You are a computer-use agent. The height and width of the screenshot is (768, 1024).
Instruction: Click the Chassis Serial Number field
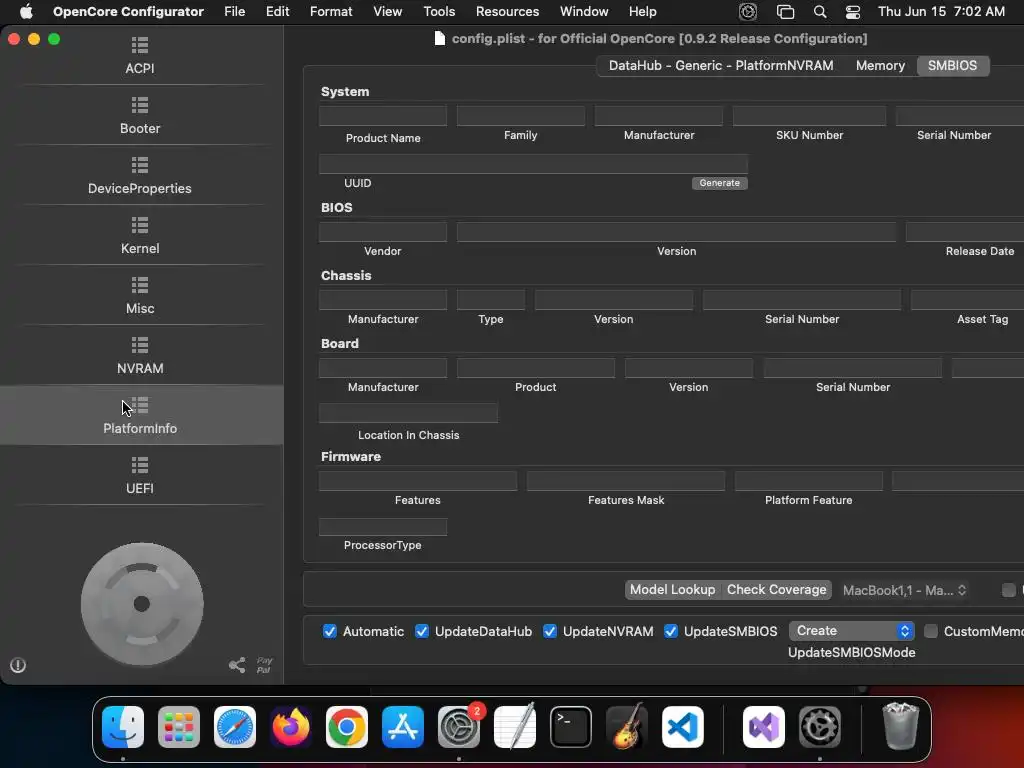(802, 300)
